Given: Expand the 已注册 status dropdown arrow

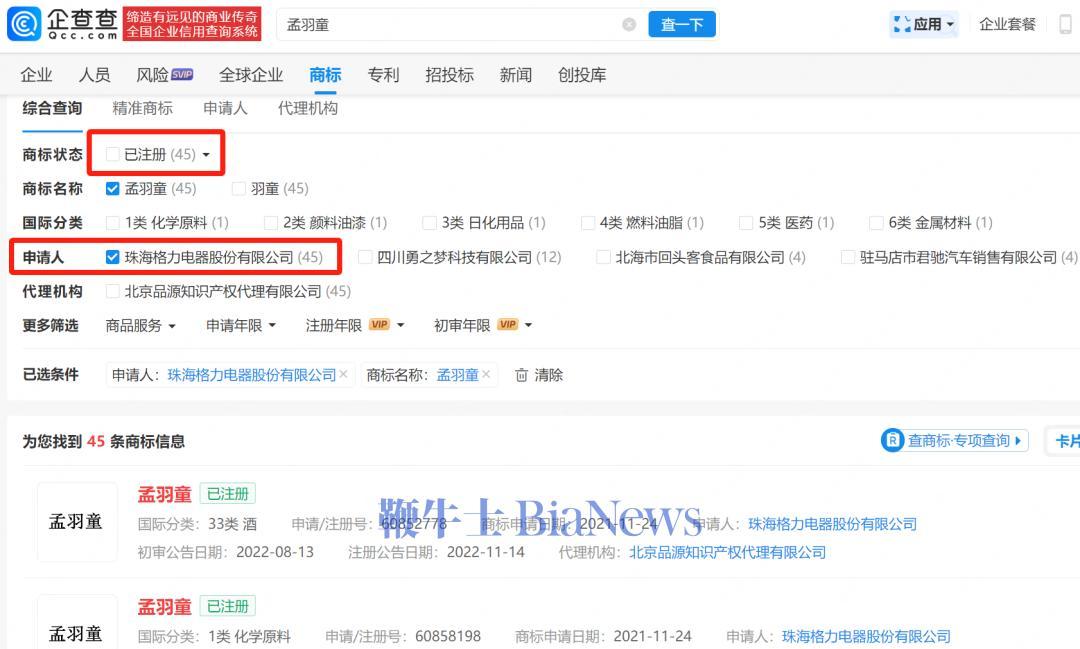Looking at the screenshot, I should tap(206, 155).
